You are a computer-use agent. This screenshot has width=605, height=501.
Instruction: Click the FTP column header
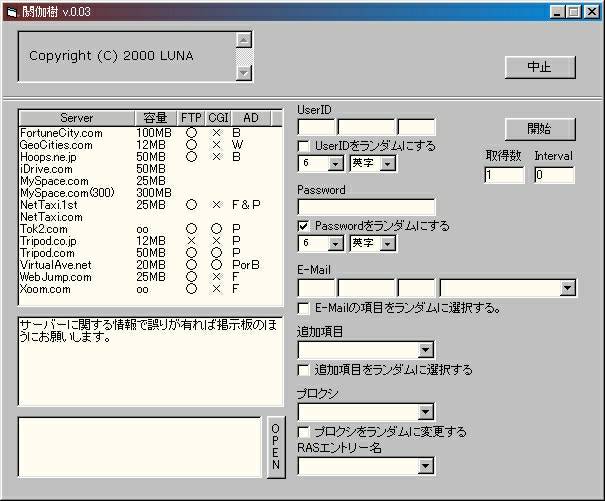(x=191, y=118)
